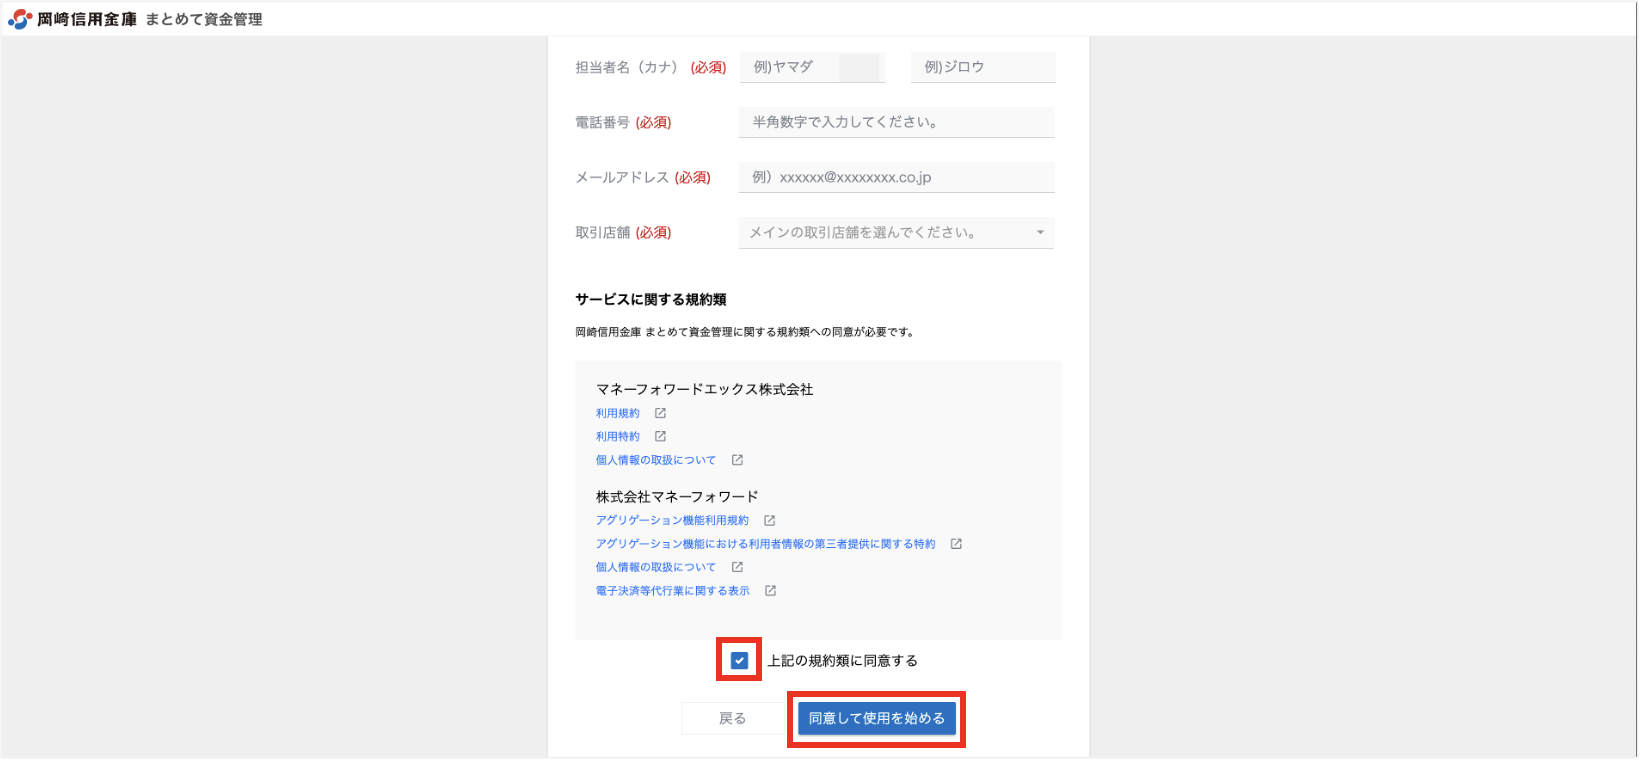The width and height of the screenshot is (1640, 760).
Task: Open 株式会社マネーフォワード 個人情報の取扱について link
Action: (x=656, y=567)
